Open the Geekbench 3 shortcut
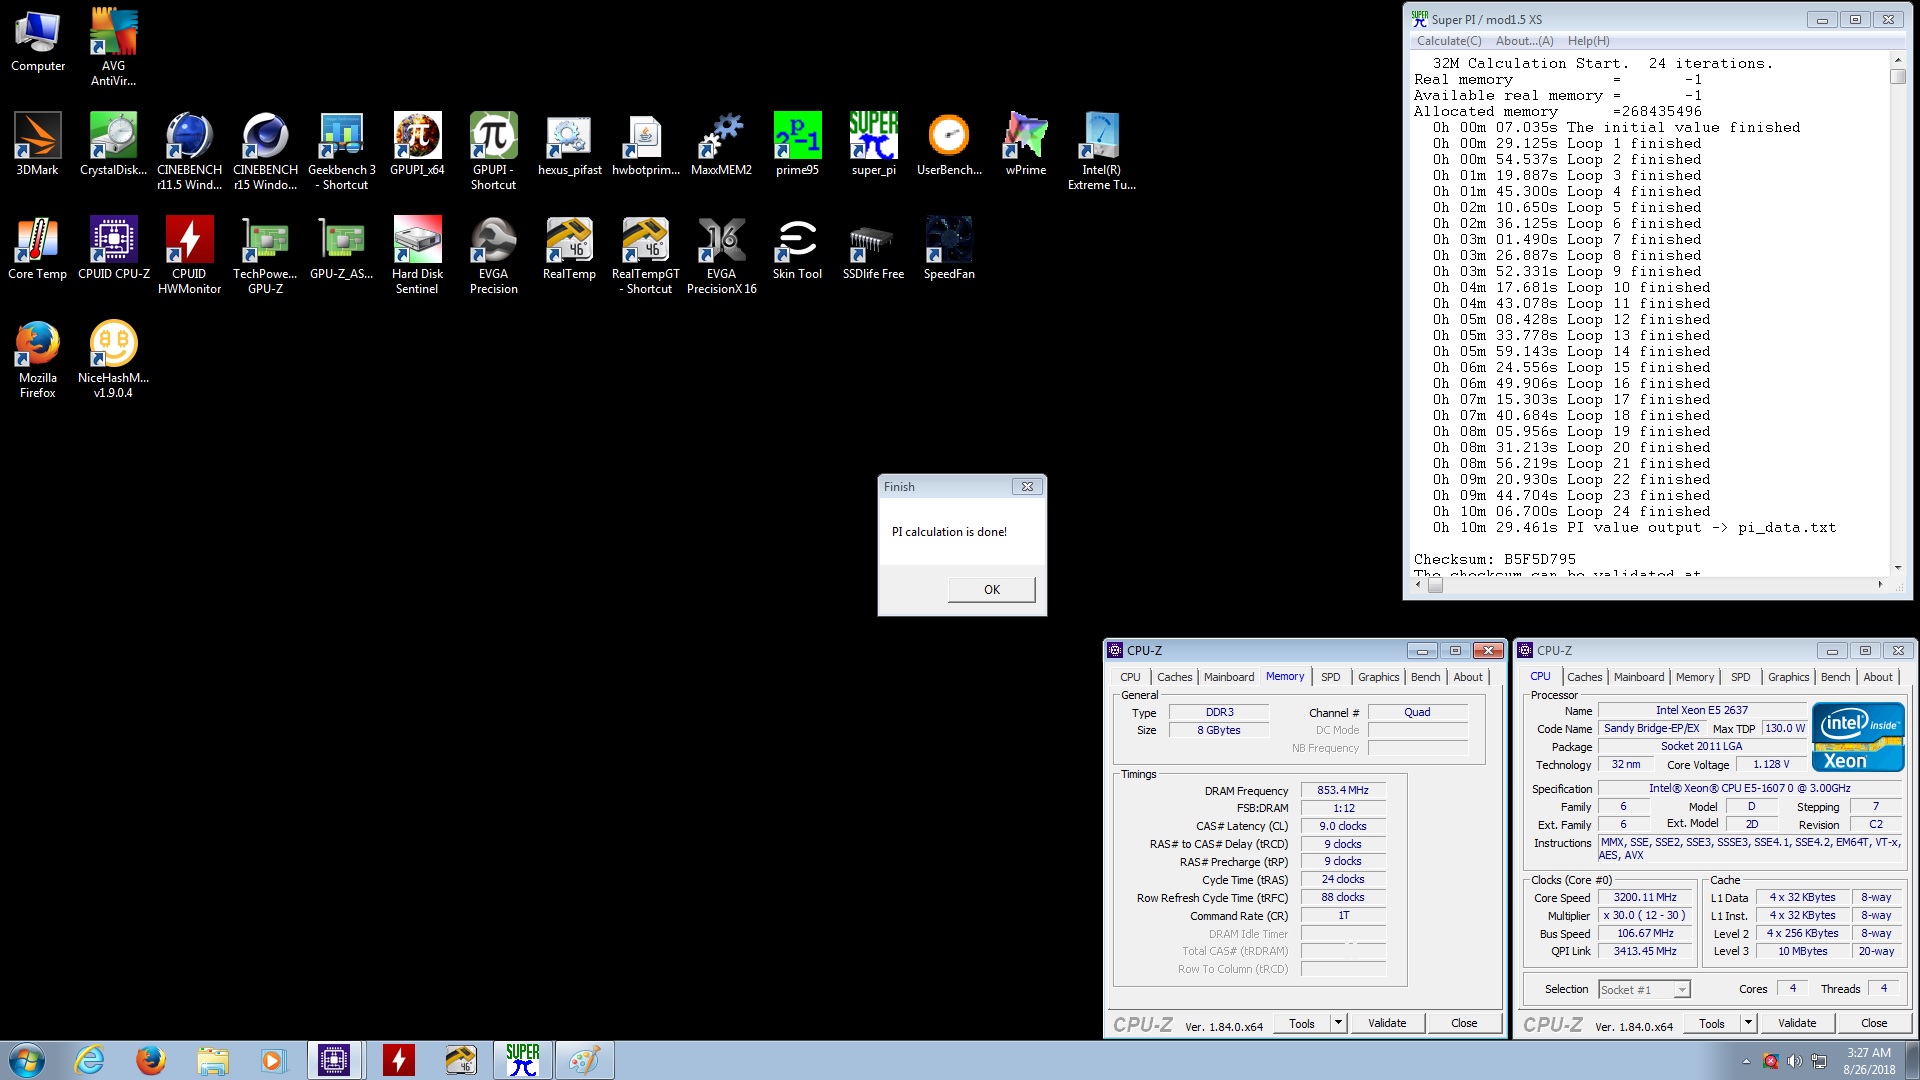This screenshot has width=1920, height=1080. (x=342, y=152)
